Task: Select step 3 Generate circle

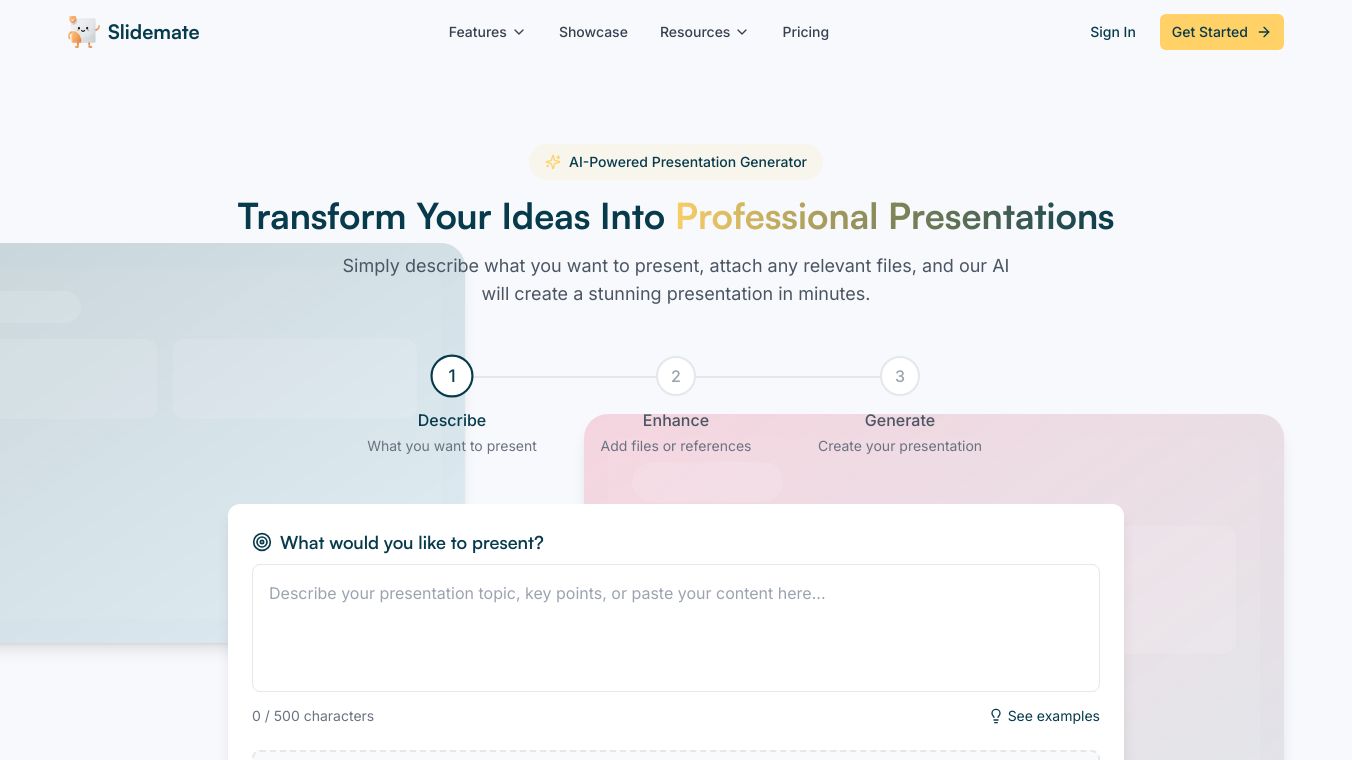Action: pyautogui.click(x=900, y=376)
